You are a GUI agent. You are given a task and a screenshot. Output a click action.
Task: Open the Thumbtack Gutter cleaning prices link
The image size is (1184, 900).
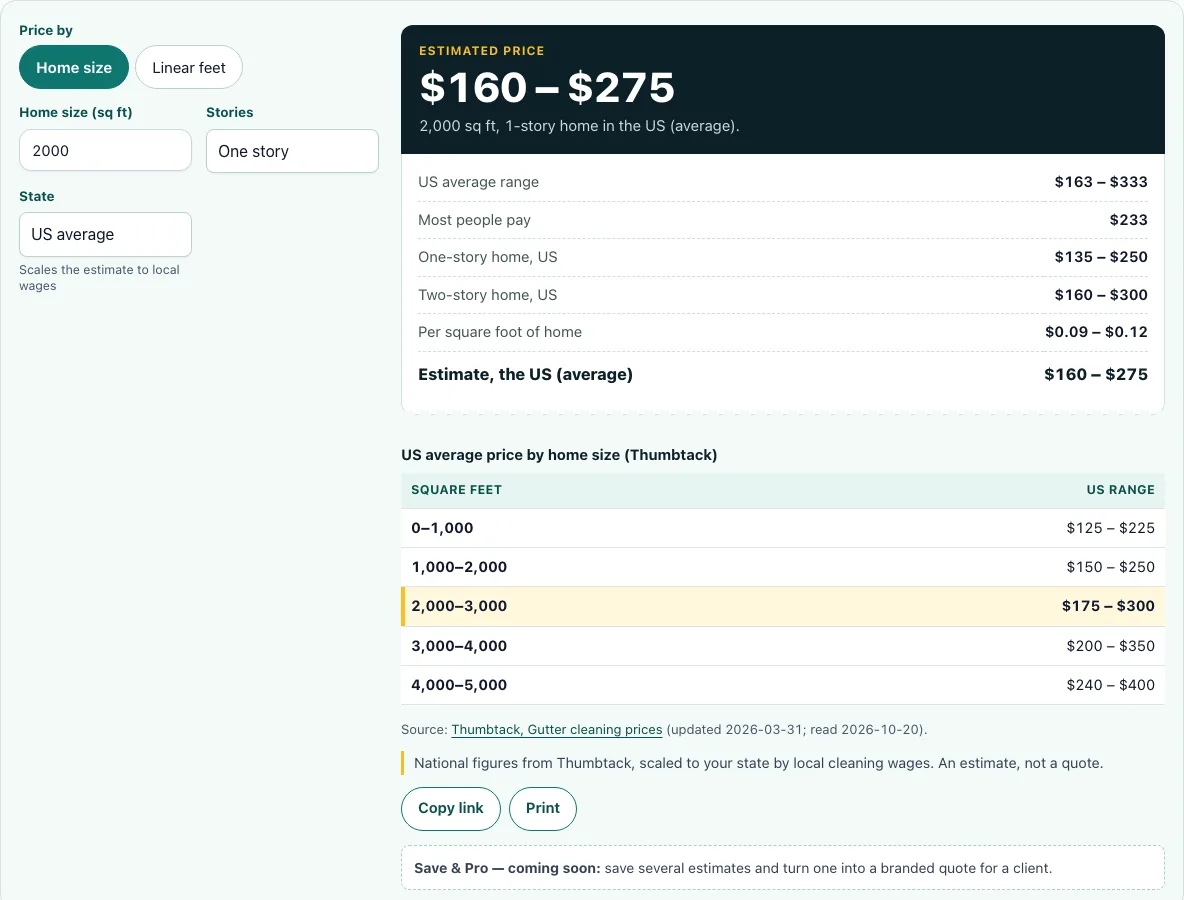[x=557, y=729]
